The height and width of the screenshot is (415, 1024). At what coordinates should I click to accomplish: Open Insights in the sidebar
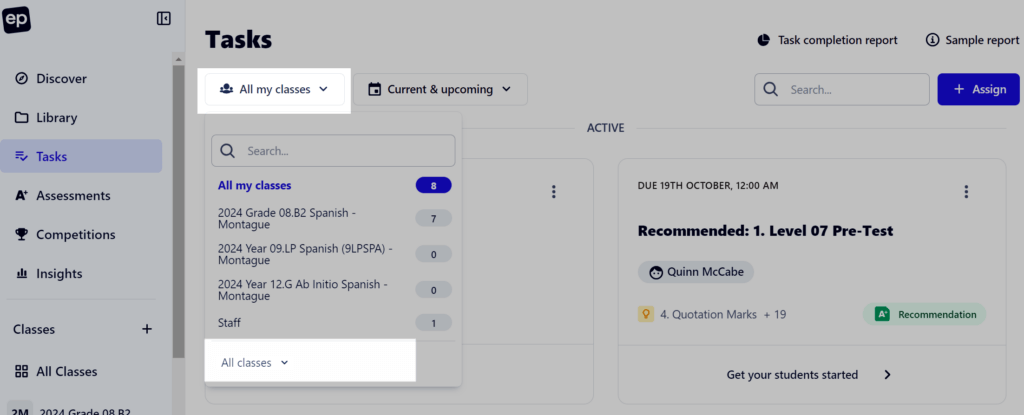point(81,273)
